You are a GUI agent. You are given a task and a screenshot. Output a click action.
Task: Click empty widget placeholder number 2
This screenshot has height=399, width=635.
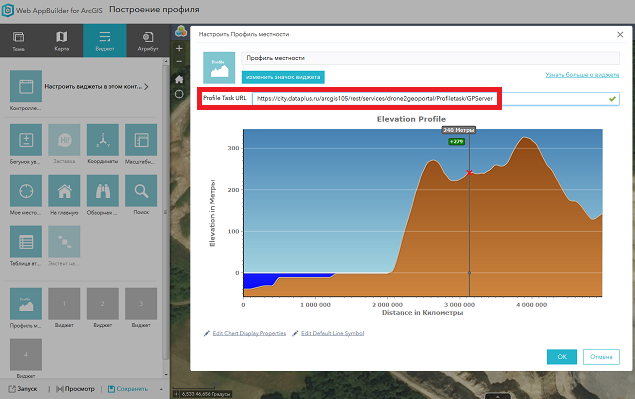(x=102, y=303)
